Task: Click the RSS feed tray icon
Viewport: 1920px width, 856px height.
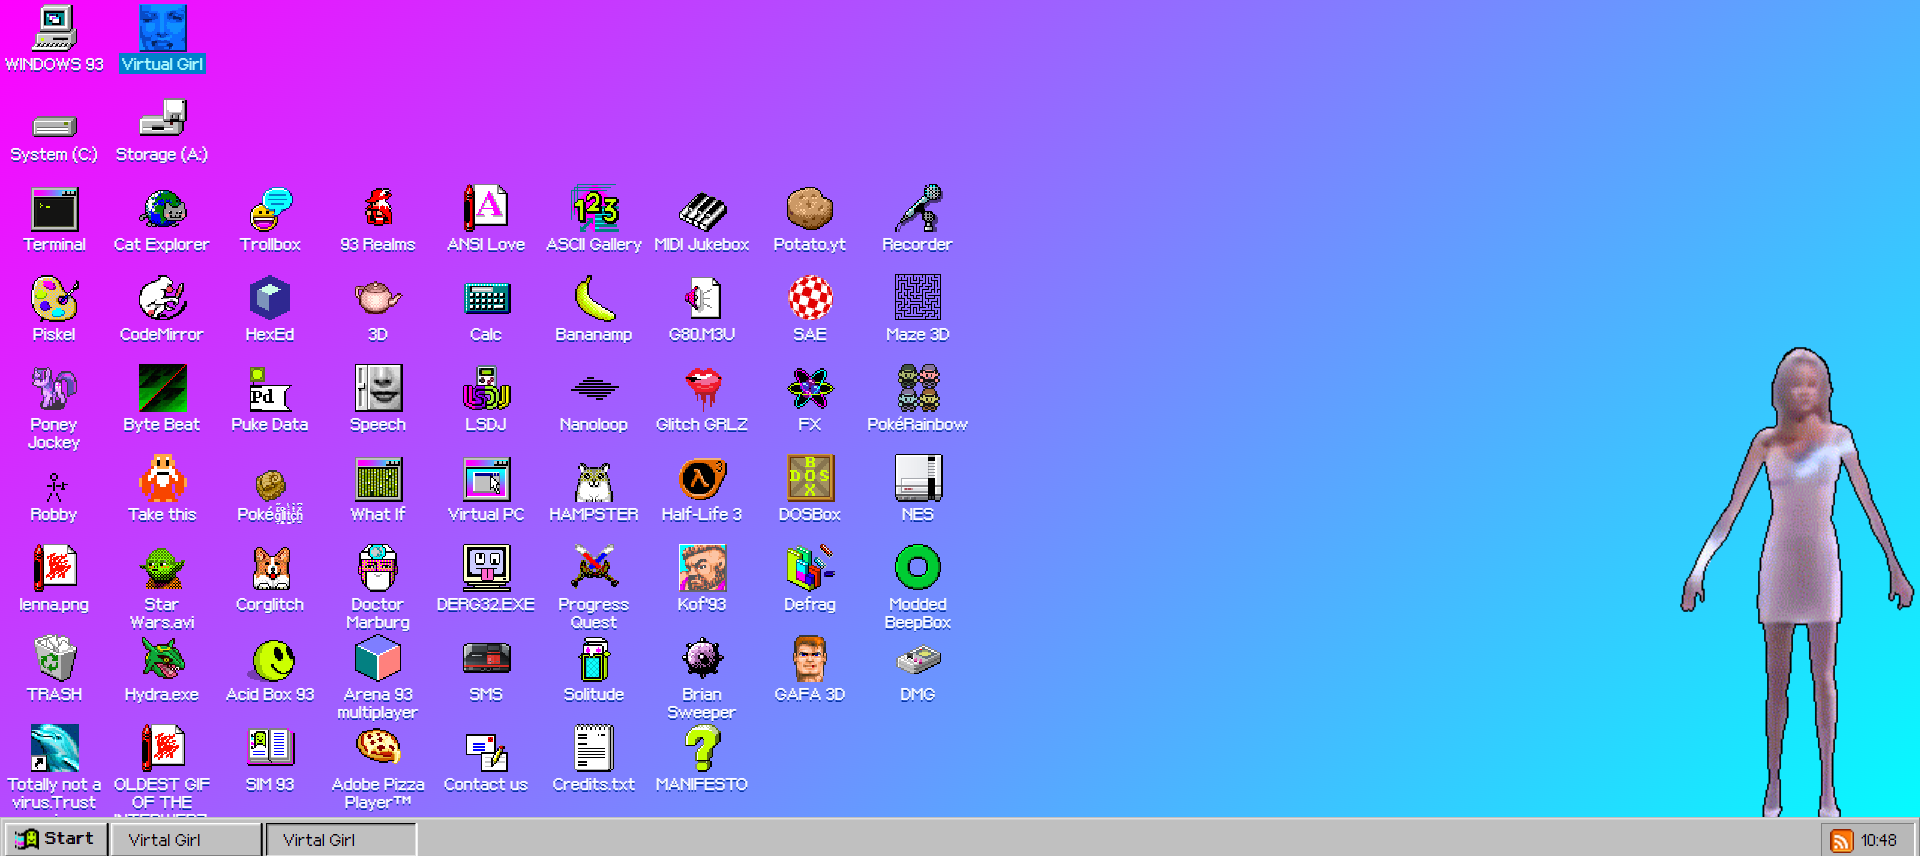Action: tap(1841, 841)
